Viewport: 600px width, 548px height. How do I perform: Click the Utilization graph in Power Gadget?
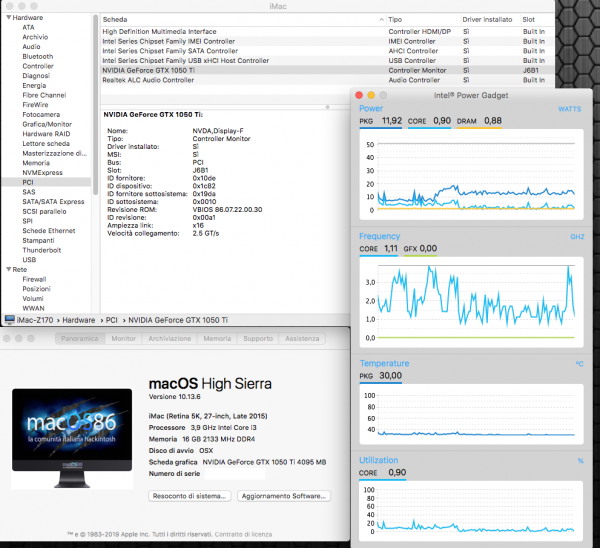click(471, 511)
